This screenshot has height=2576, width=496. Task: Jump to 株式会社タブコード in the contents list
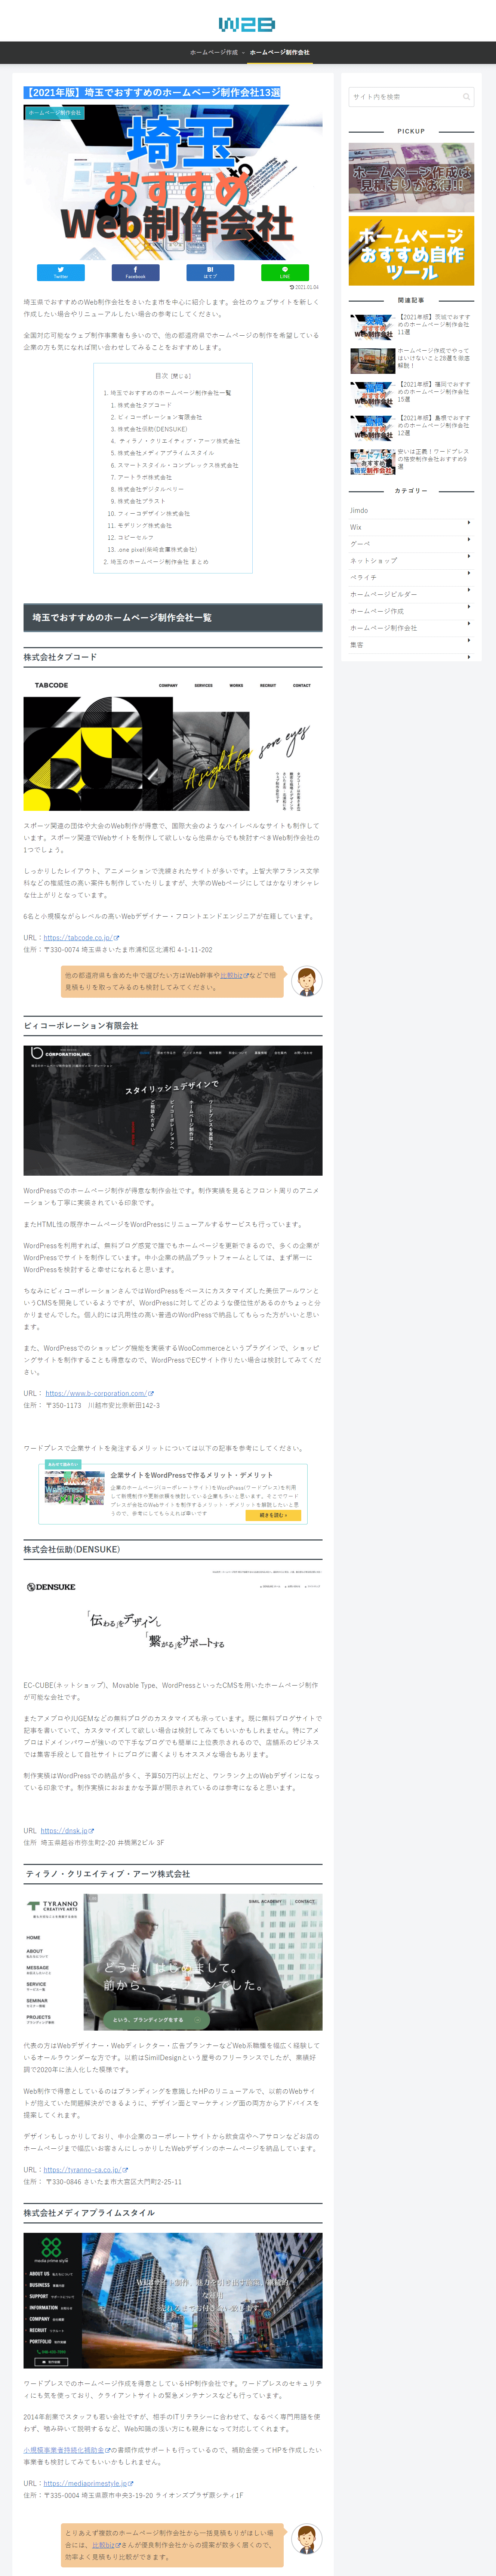click(145, 405)
